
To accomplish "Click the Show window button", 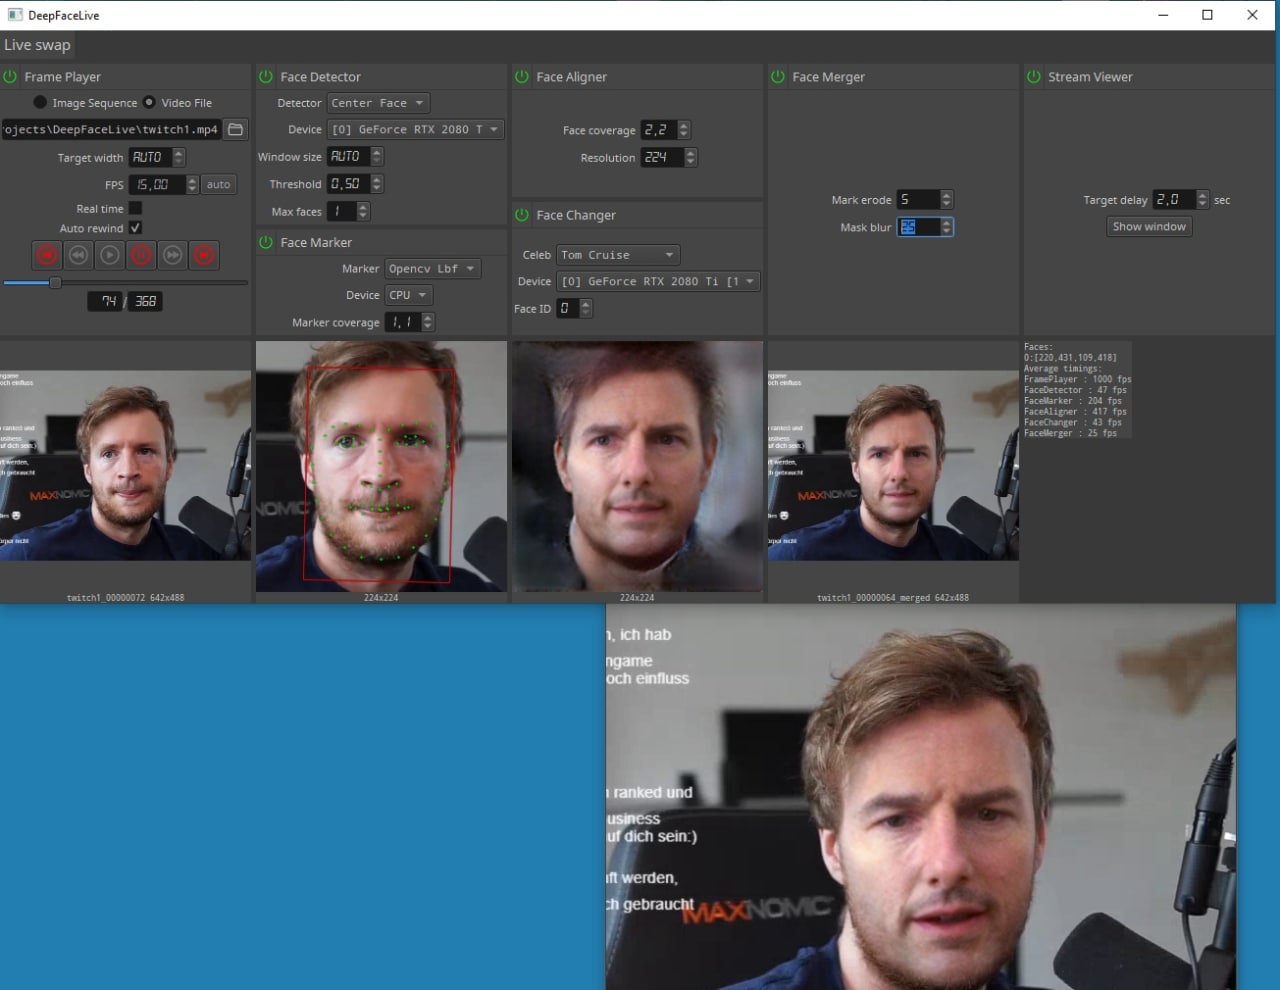I will tap(1149, 227).
